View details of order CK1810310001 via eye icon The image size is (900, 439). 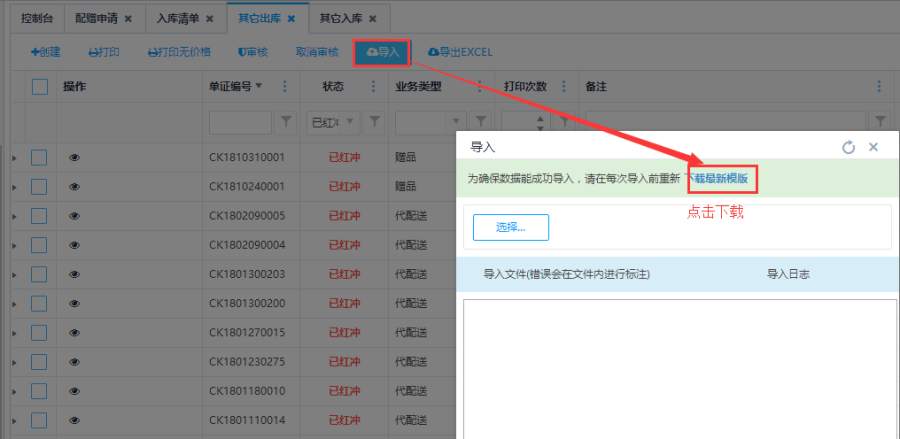[74, 157]
